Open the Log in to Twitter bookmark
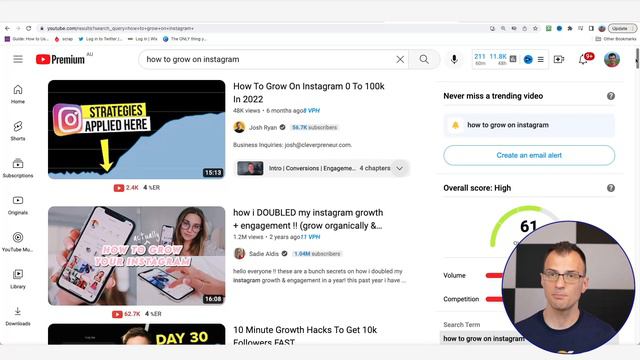The image size is (640, 360). coord(100,39)
